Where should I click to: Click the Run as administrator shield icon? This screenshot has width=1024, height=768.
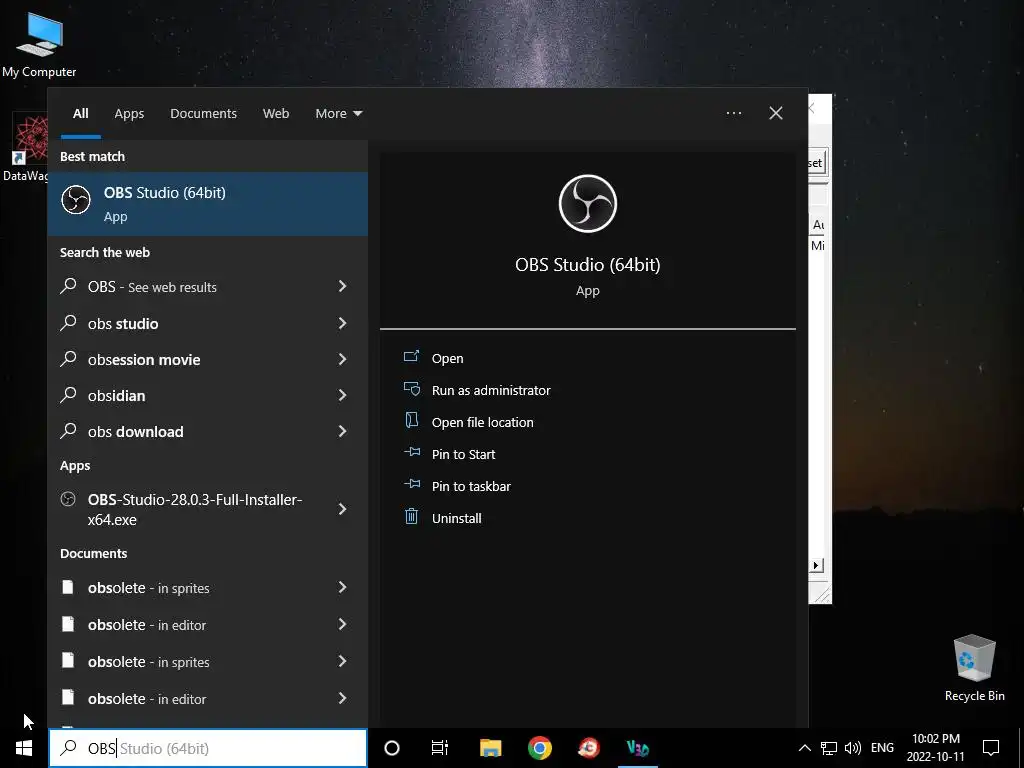[x=411, y=389]
